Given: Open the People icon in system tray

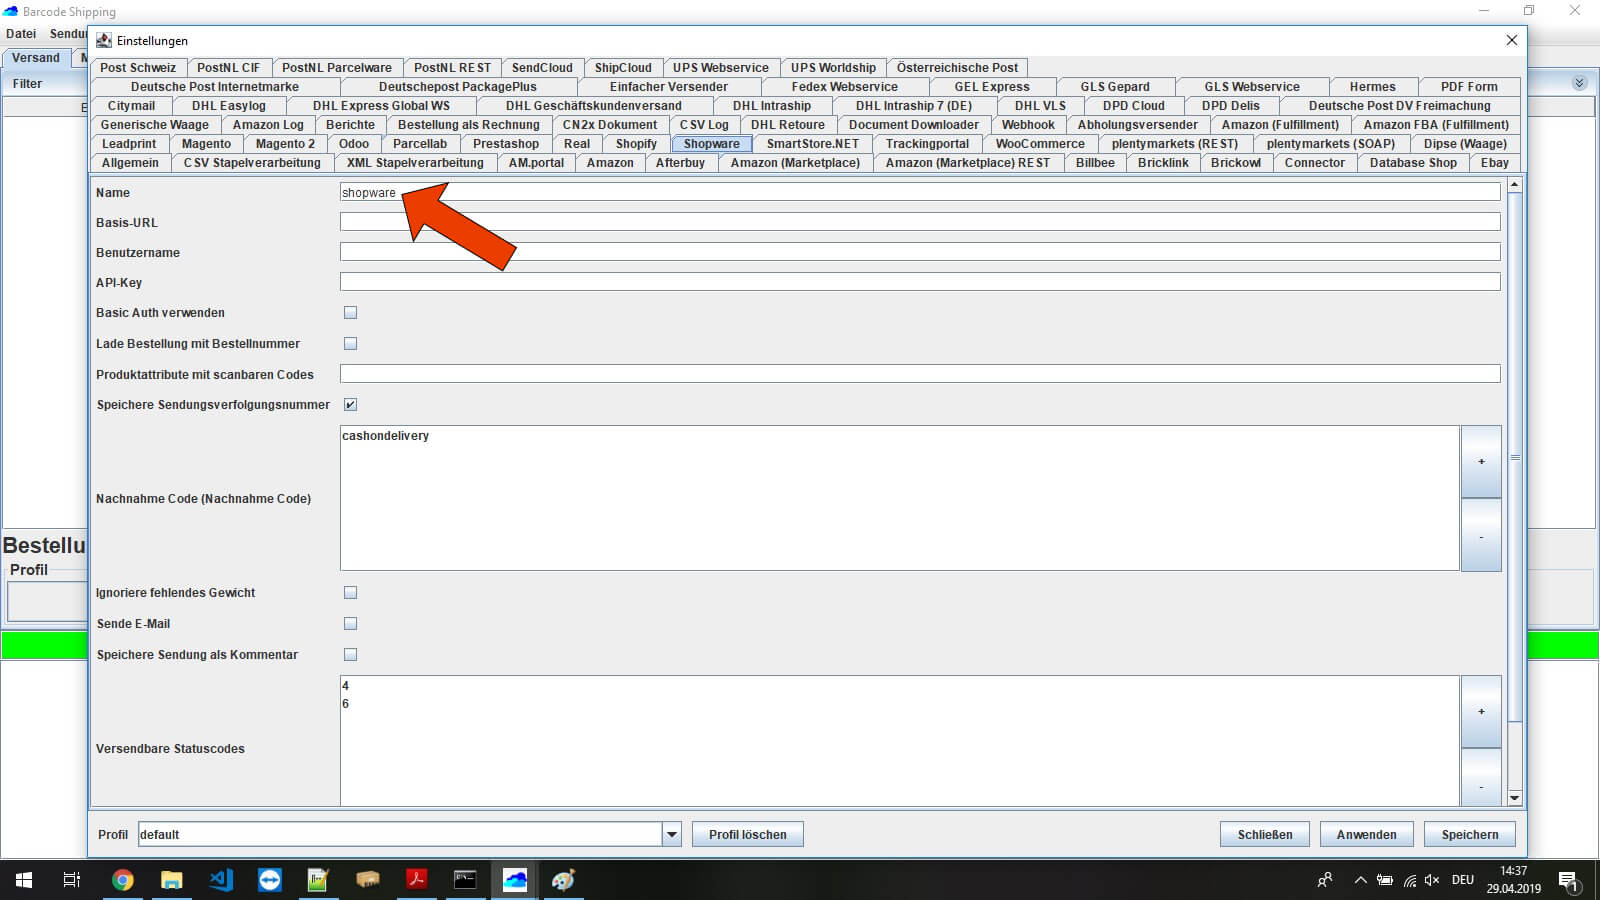Looking at the screenshot, I should point(1325,880).
